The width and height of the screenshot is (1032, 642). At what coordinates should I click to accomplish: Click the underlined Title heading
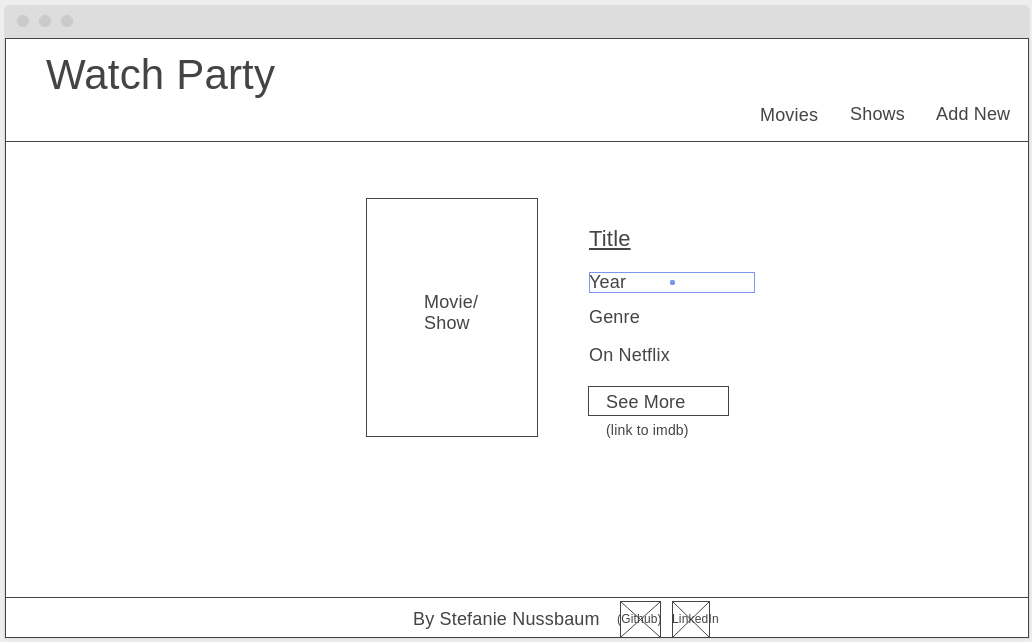[x=609, y=239]
